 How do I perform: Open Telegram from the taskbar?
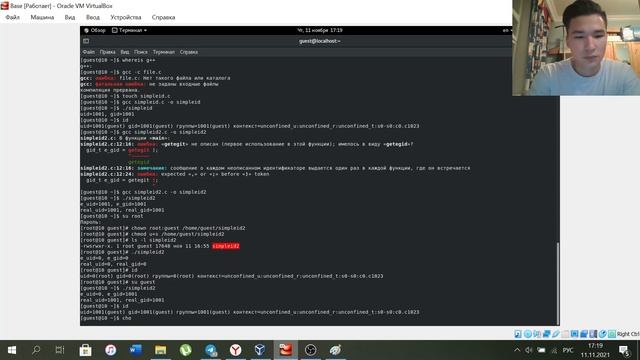pyautogui.click(x=211, y=350)
